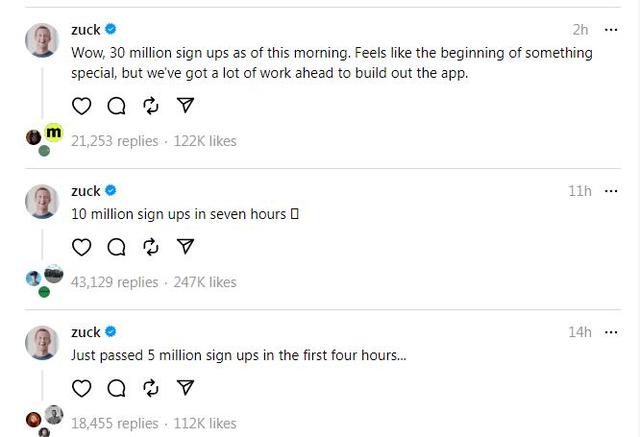Send the 5 million sign ups post

click(184, 387)
